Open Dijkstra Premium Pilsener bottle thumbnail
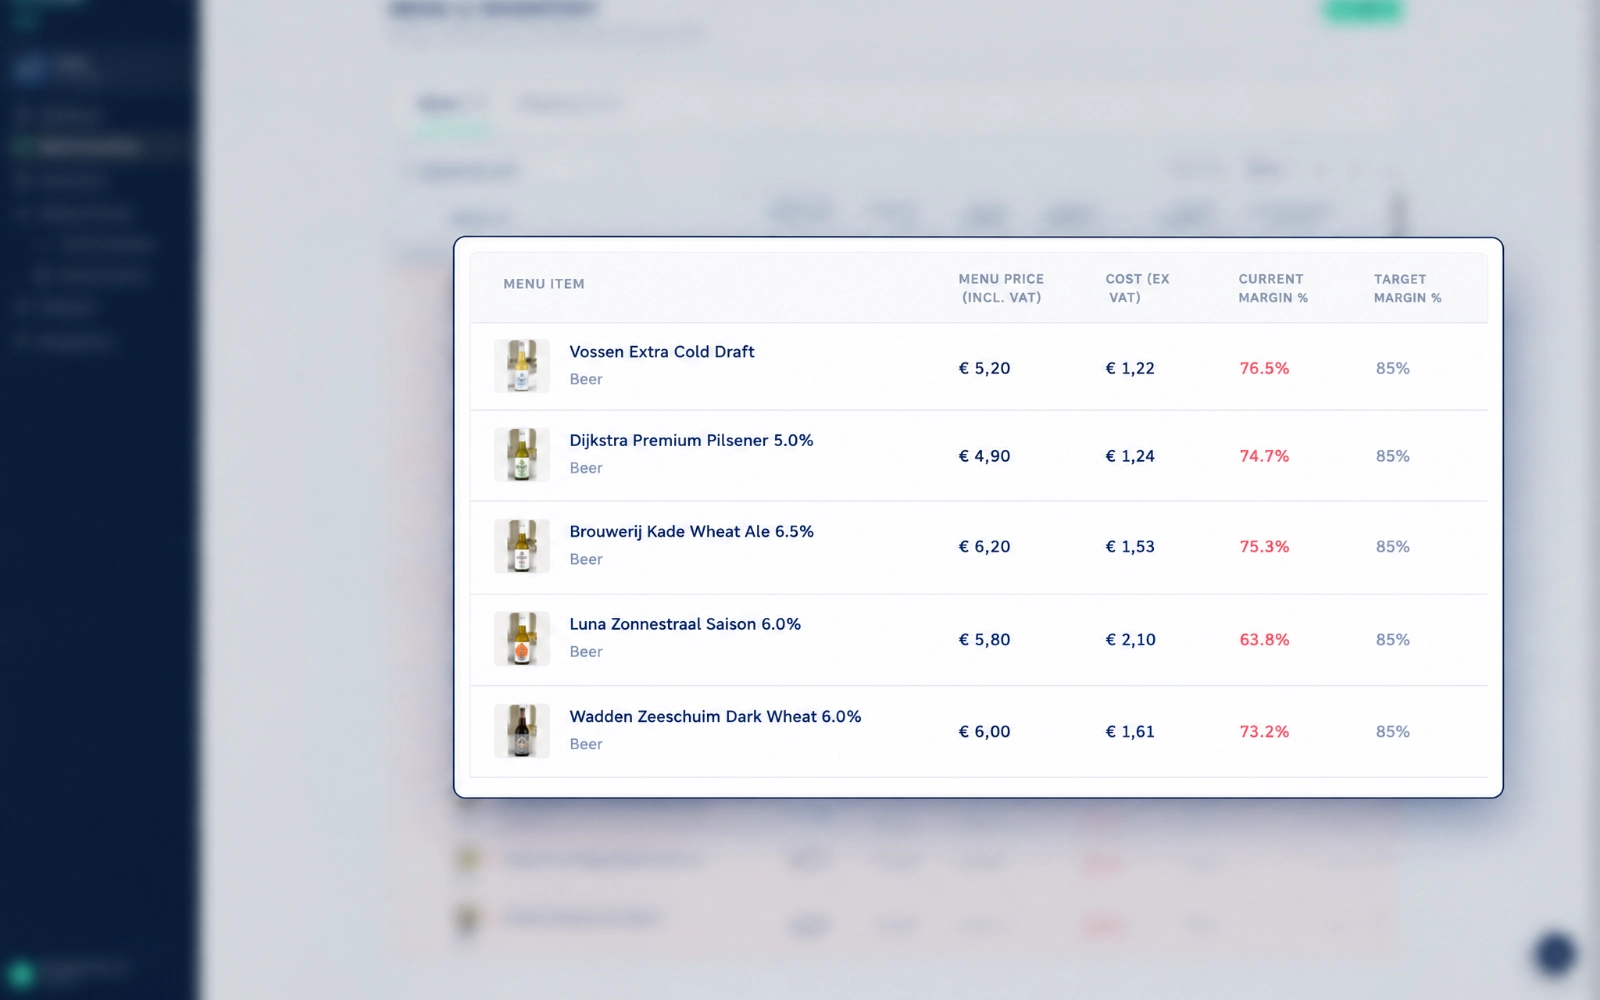Image resolution: width=1600 pixels, height=1000 pixels. click(x=522, y=455)
